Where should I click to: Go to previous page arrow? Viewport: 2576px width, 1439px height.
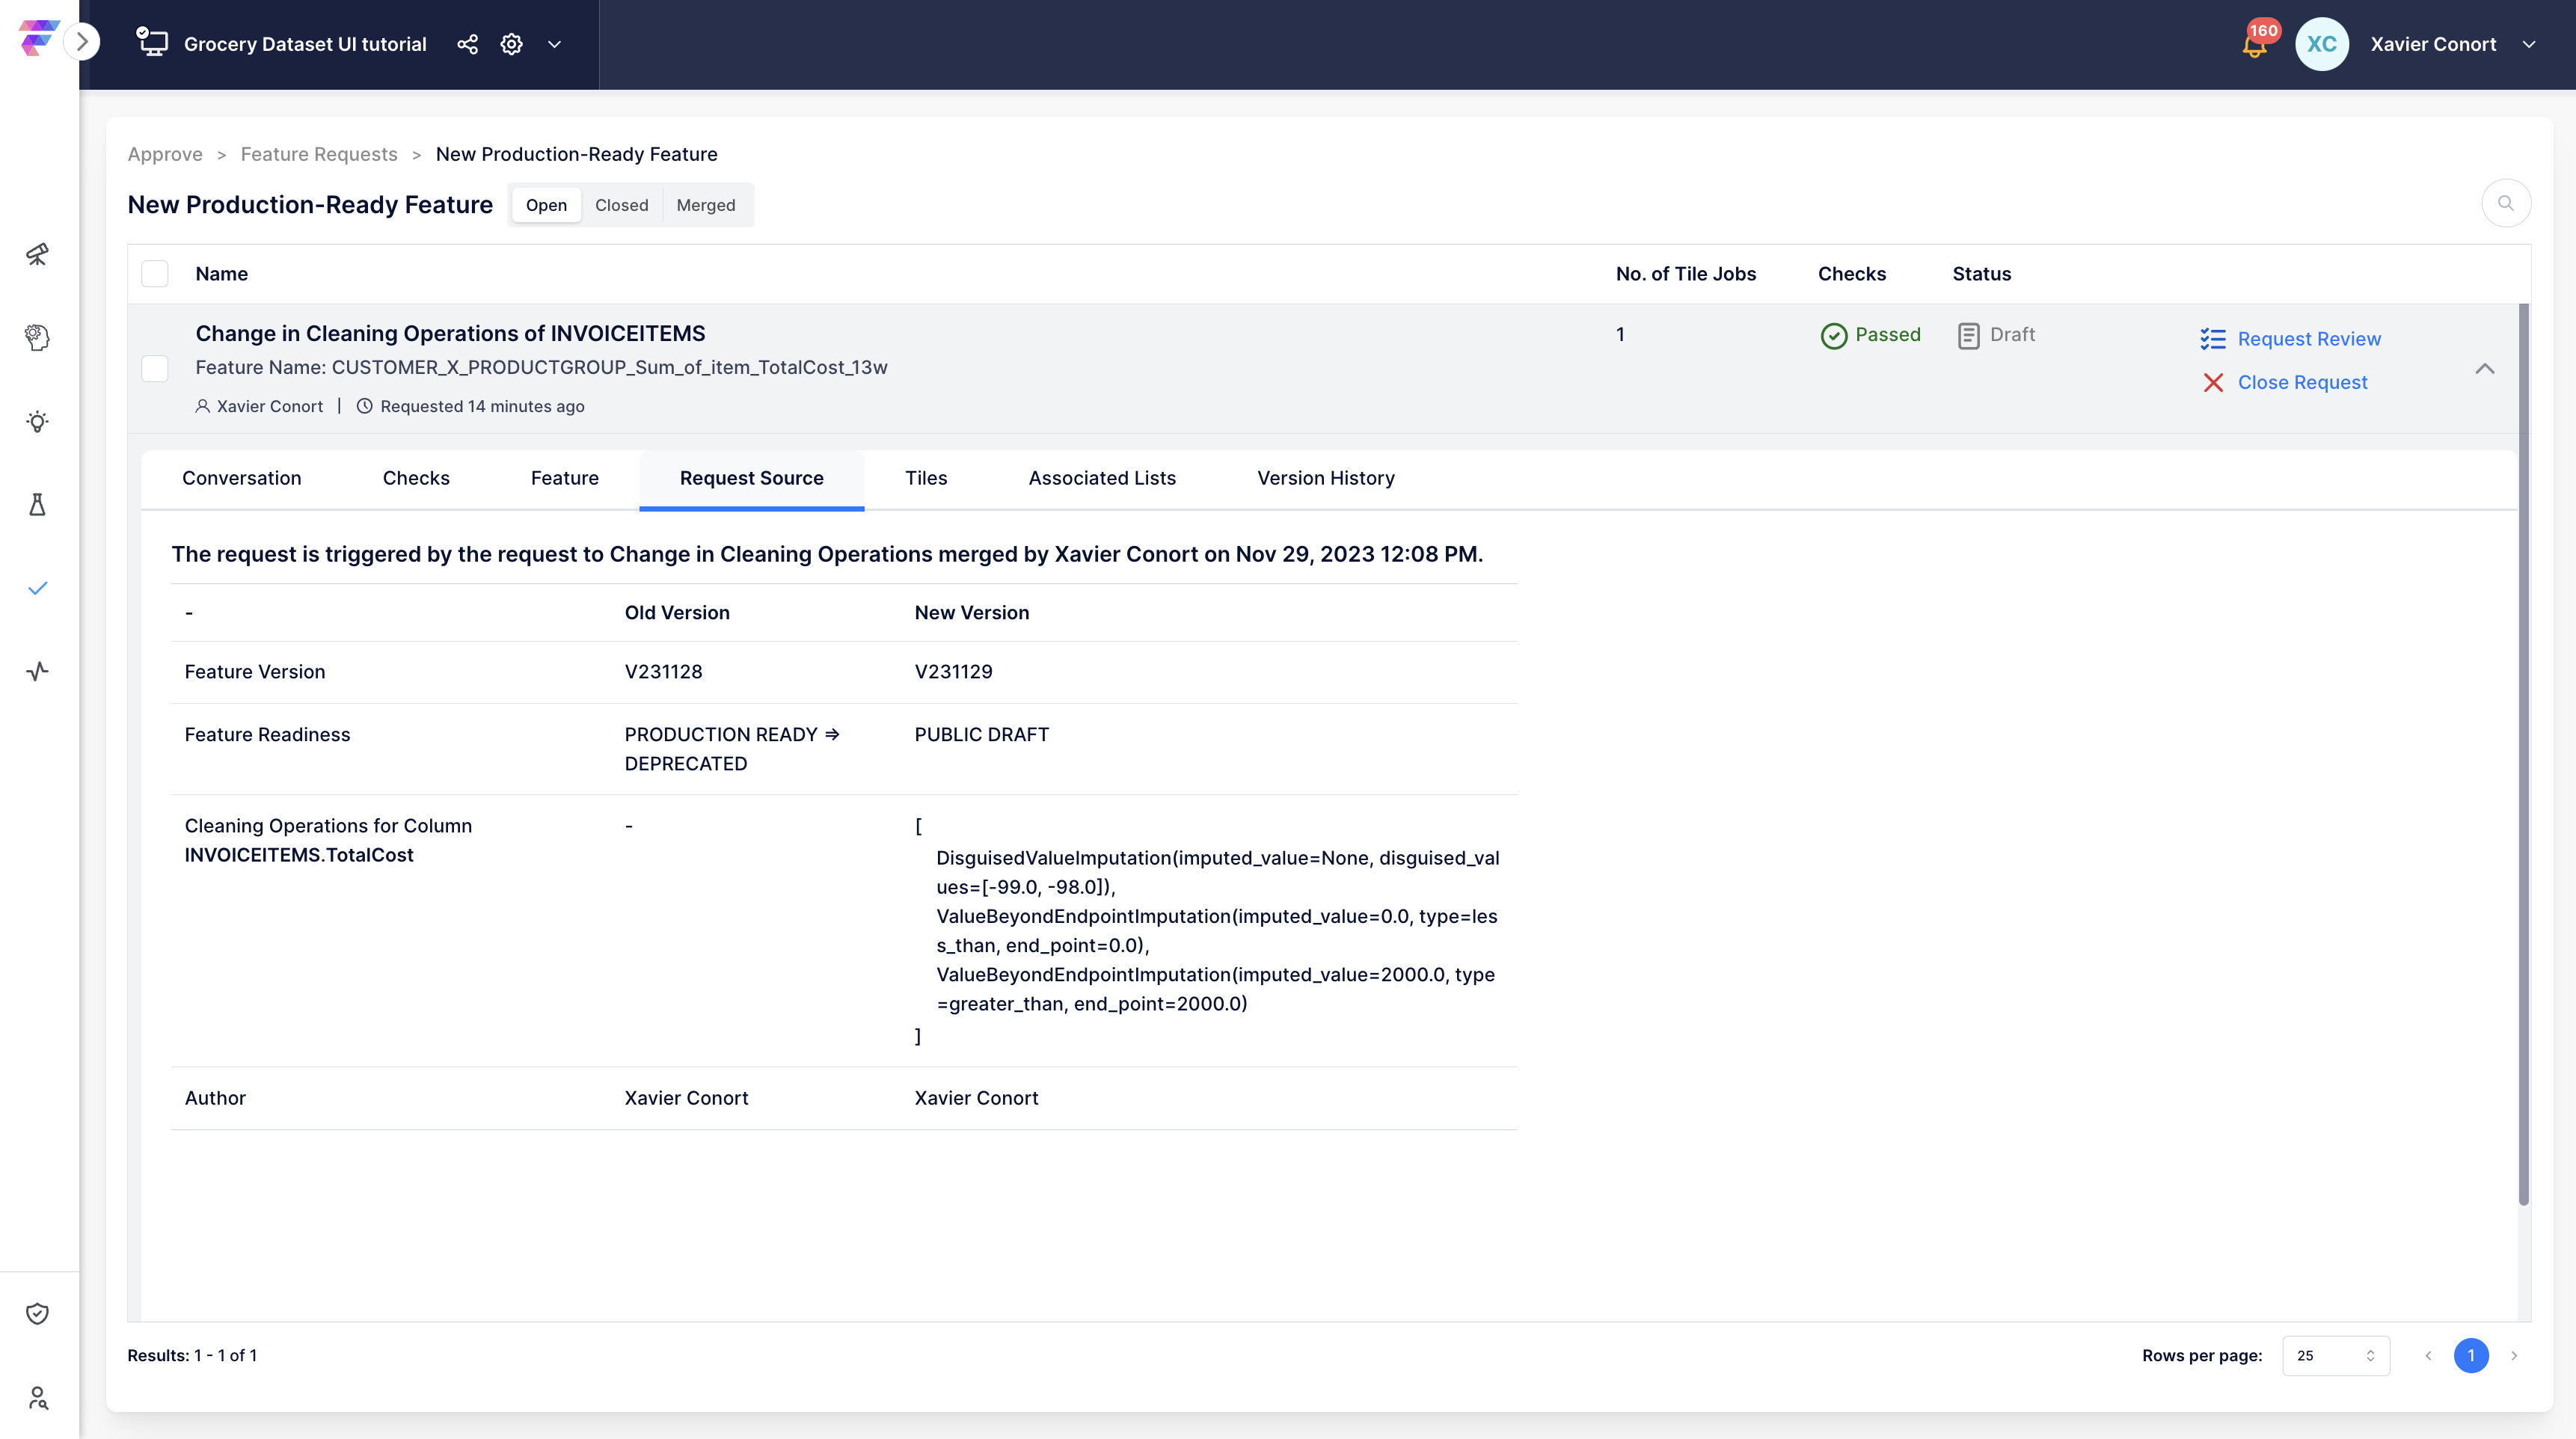[x=2427, y=1355]
